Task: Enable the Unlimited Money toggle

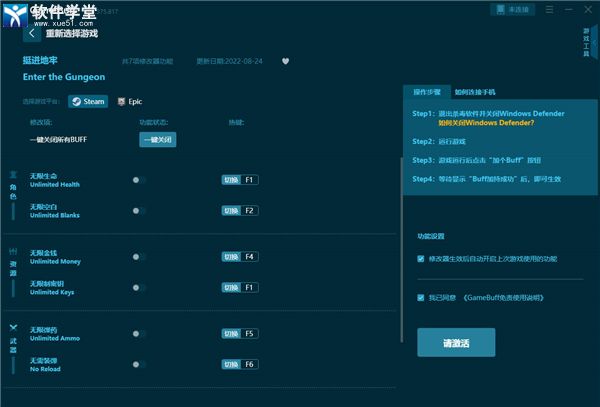Action: 138,256
